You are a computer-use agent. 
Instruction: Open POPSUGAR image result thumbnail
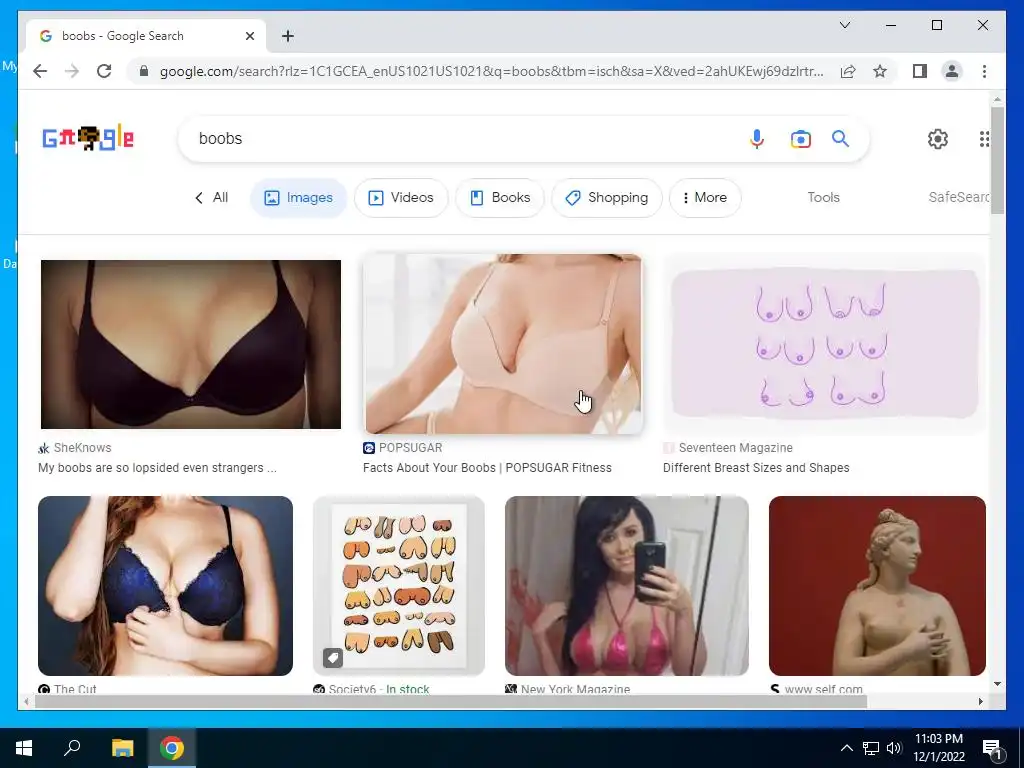(x=503, y=344)
